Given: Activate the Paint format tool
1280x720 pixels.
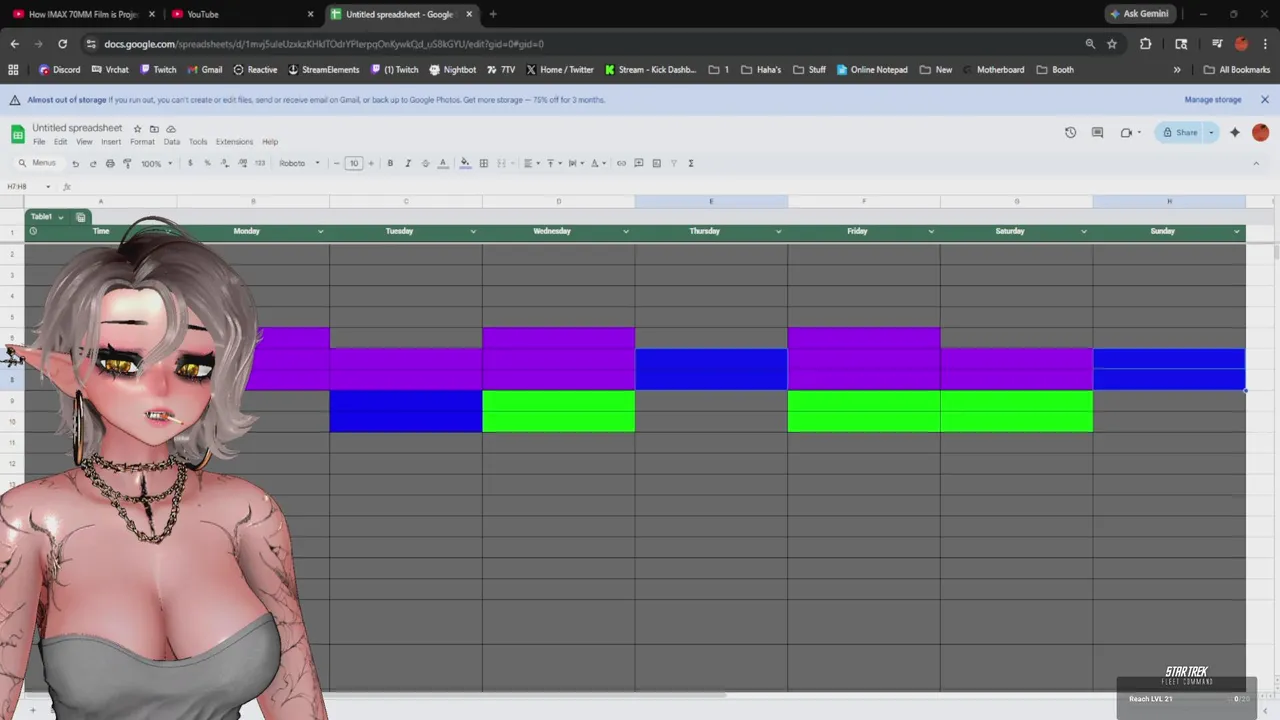Looking at the screenshot, I should tap(127, 163).
